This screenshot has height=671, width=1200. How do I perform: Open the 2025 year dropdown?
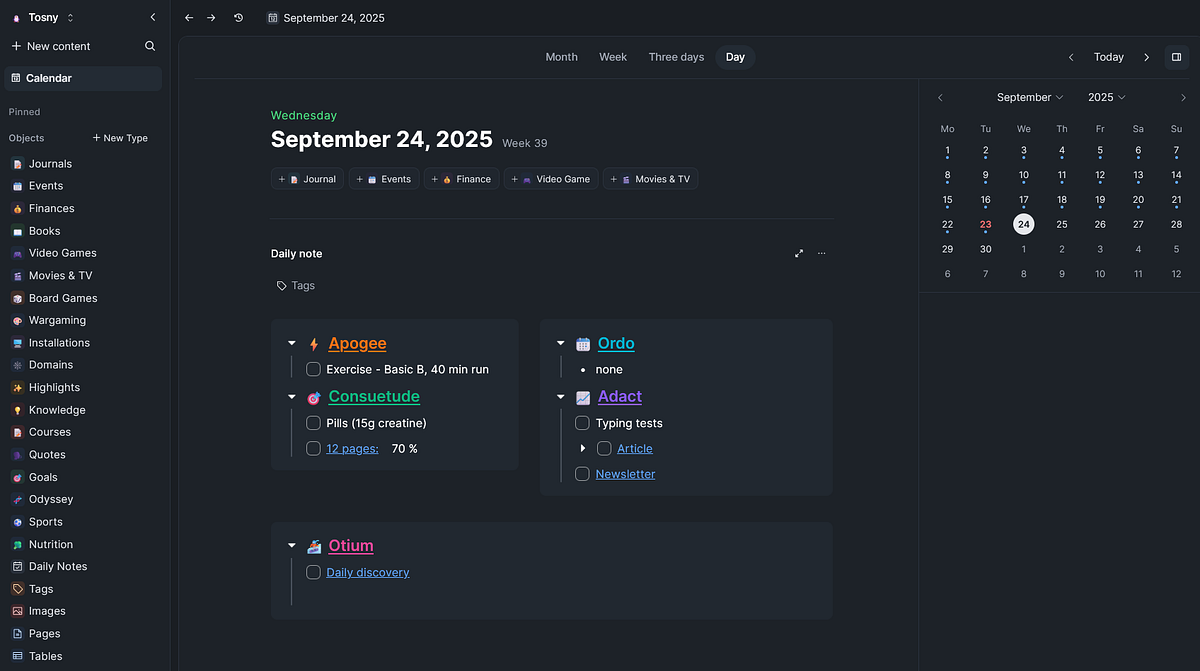point(1106,98)
